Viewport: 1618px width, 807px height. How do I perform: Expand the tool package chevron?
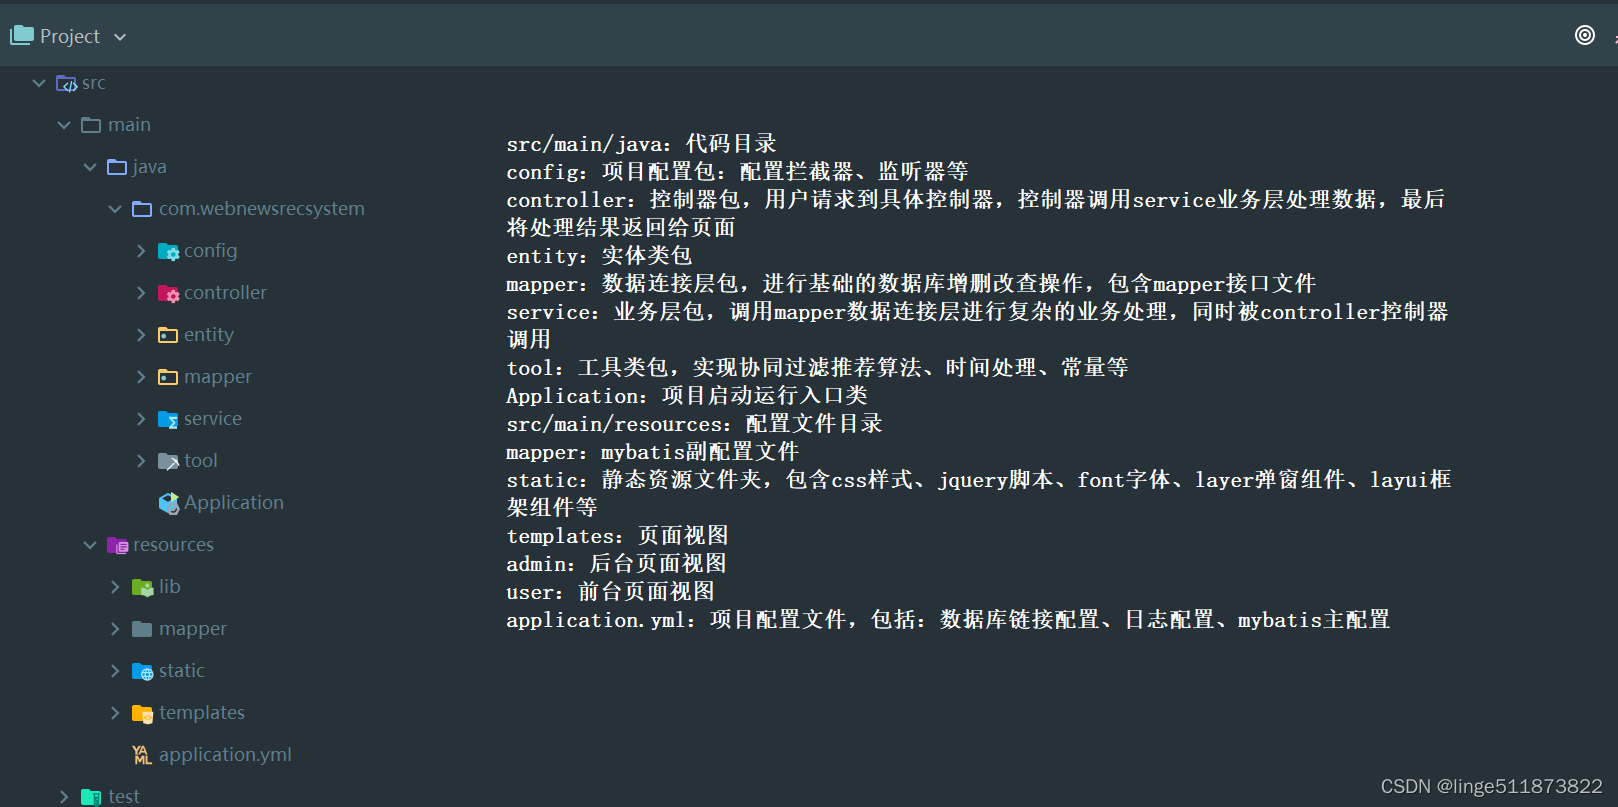[141, 461]
